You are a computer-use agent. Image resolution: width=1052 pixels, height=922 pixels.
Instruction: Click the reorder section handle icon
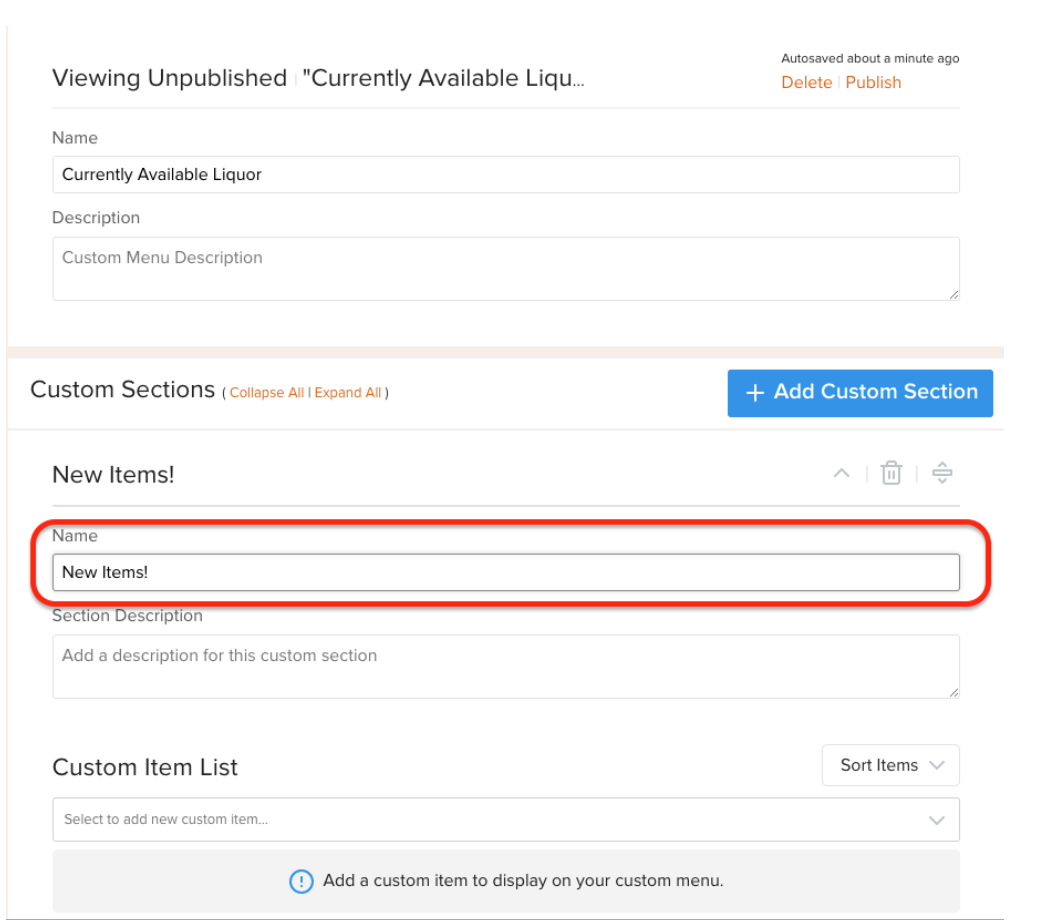[x=942, y=473]
